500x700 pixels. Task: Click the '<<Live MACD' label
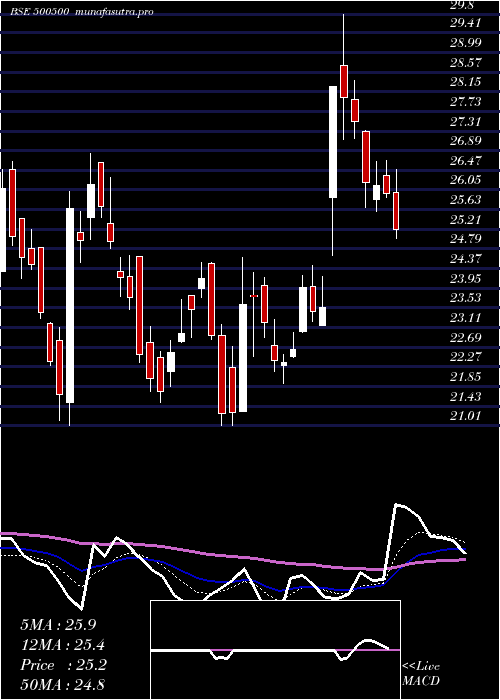pos(421,674)
